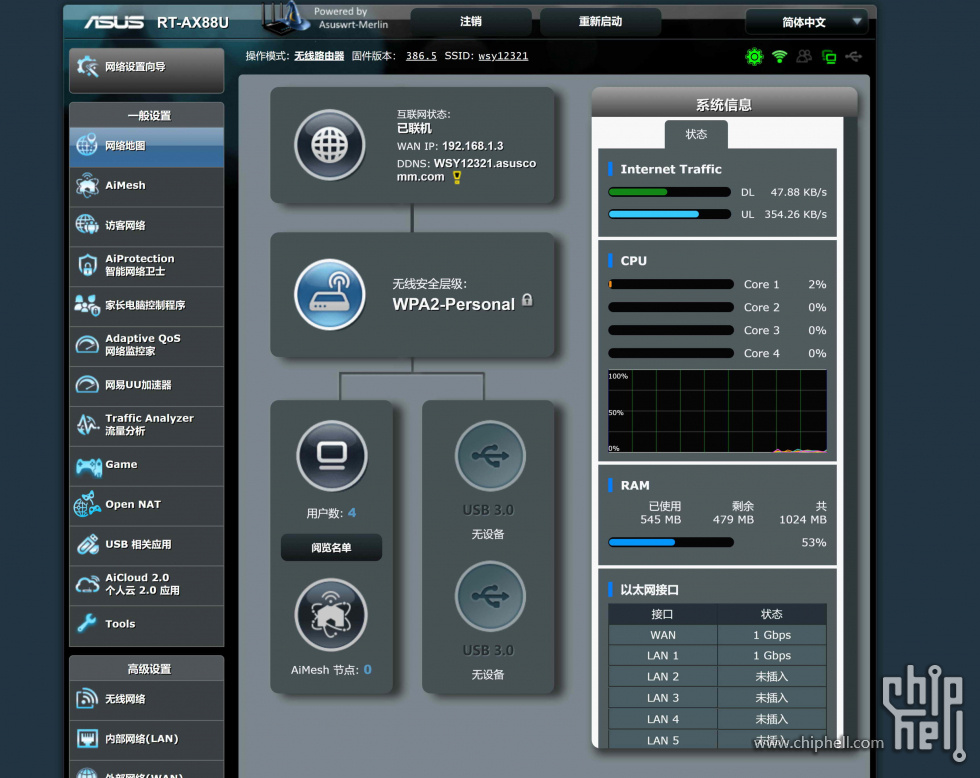Click the clients computer icon
Viewport: 980px width, 778px height.
pos(331,456)
